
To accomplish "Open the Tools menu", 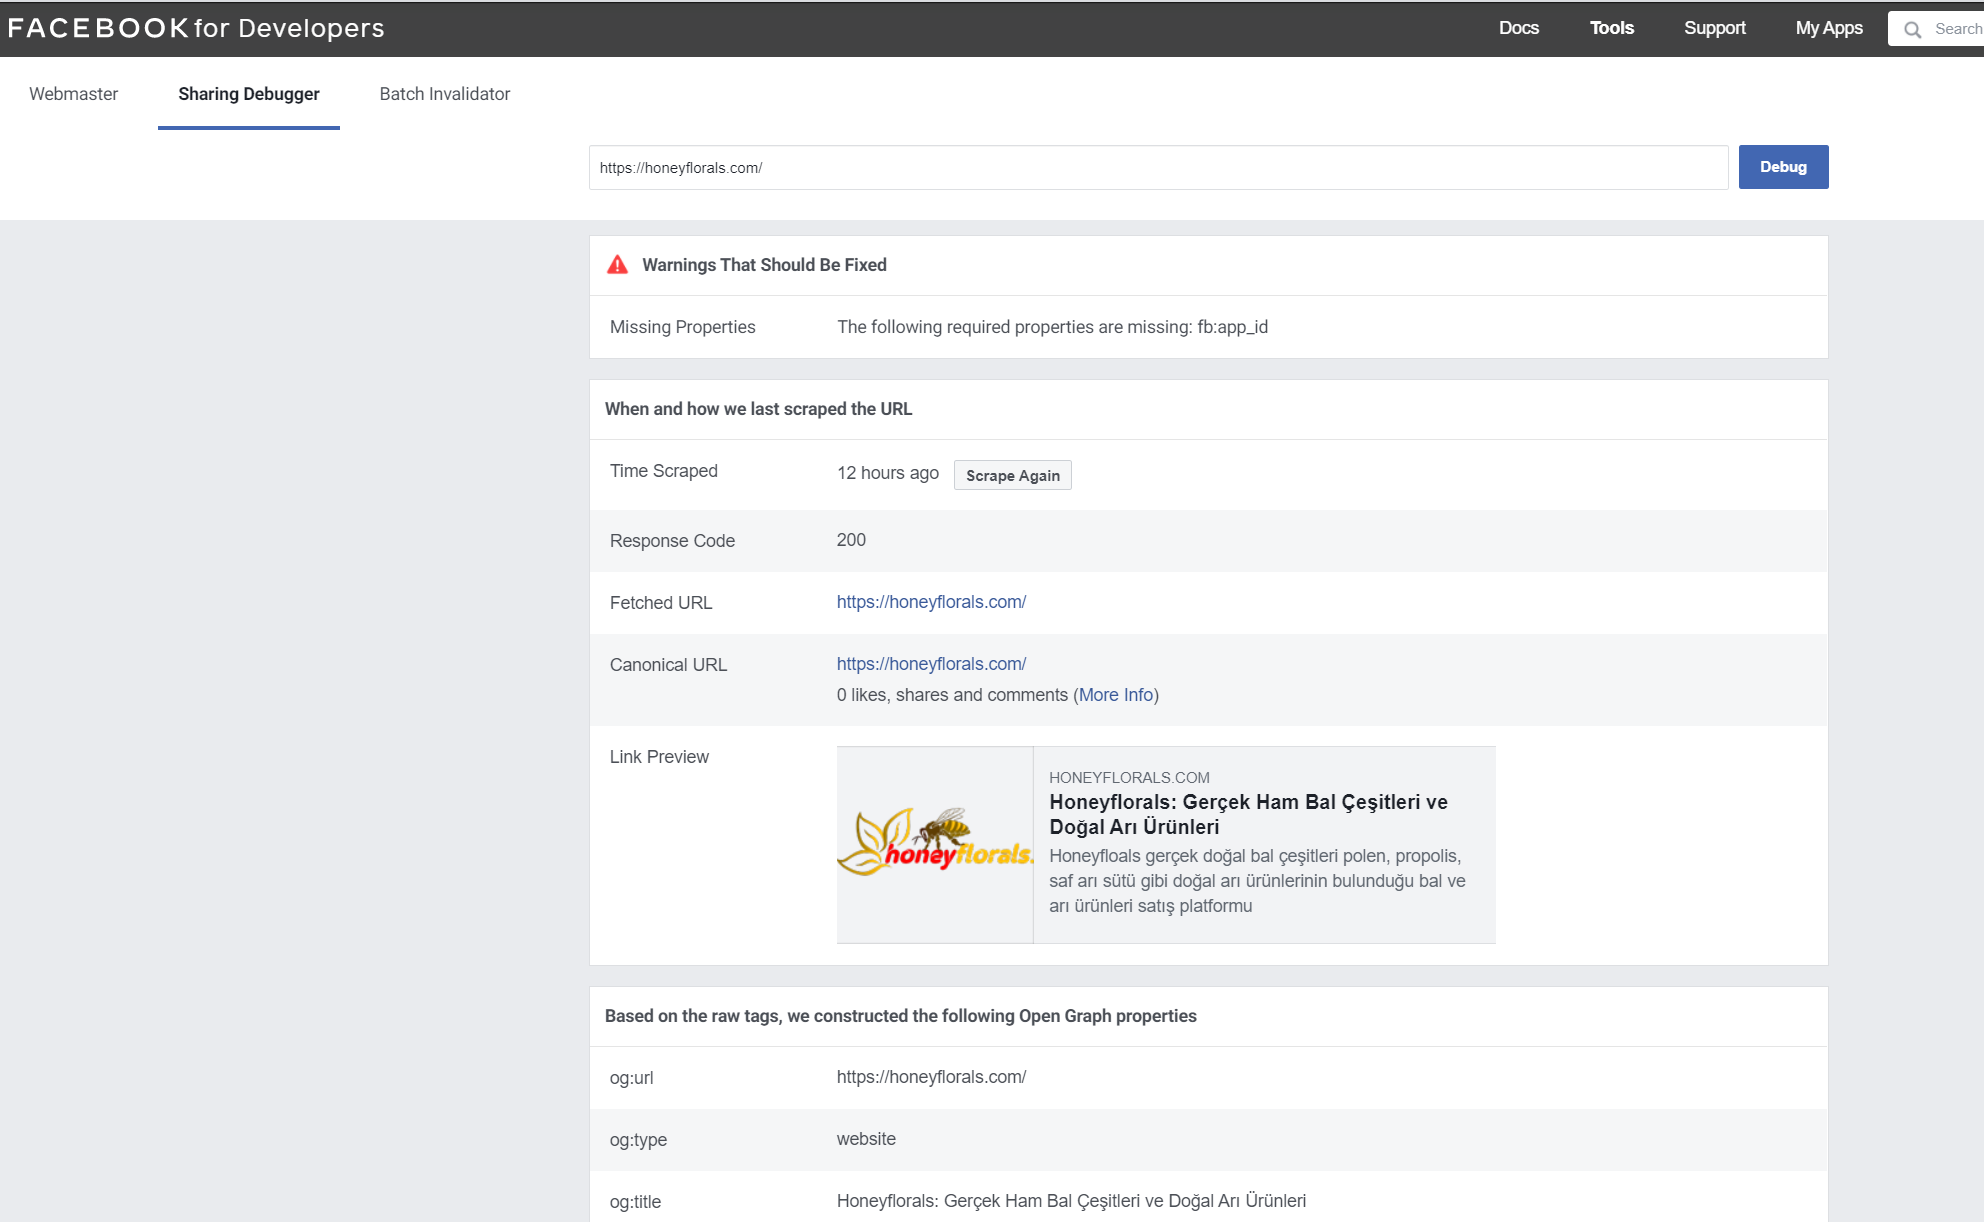I will 1611,28.
